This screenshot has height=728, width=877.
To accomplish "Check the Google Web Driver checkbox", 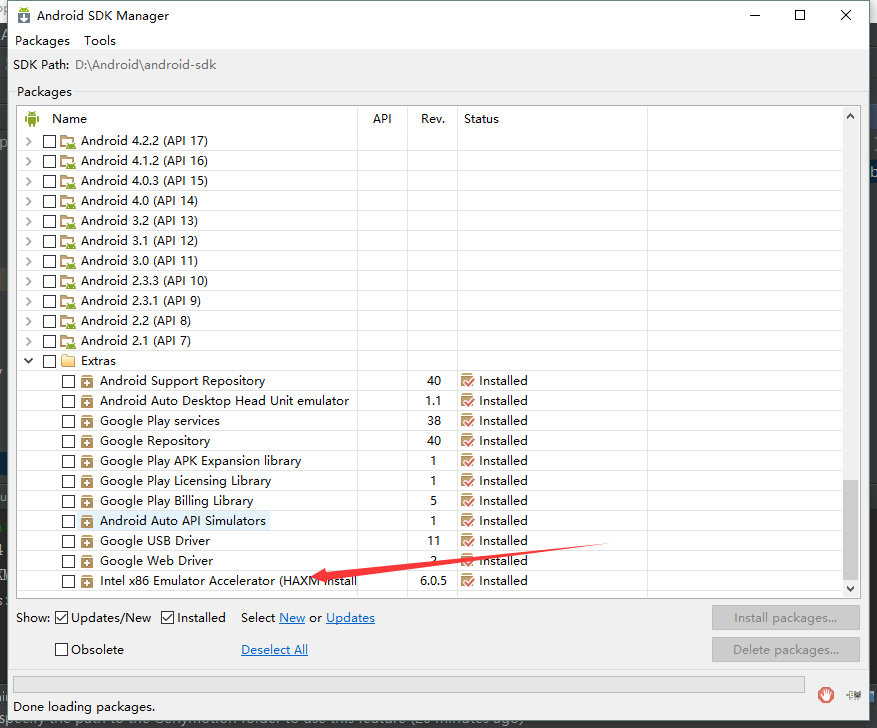I will coord(68,561).
